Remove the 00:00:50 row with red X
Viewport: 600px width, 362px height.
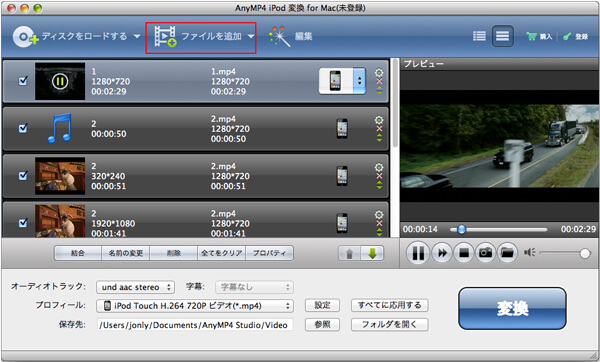click(x=379, y=129)
